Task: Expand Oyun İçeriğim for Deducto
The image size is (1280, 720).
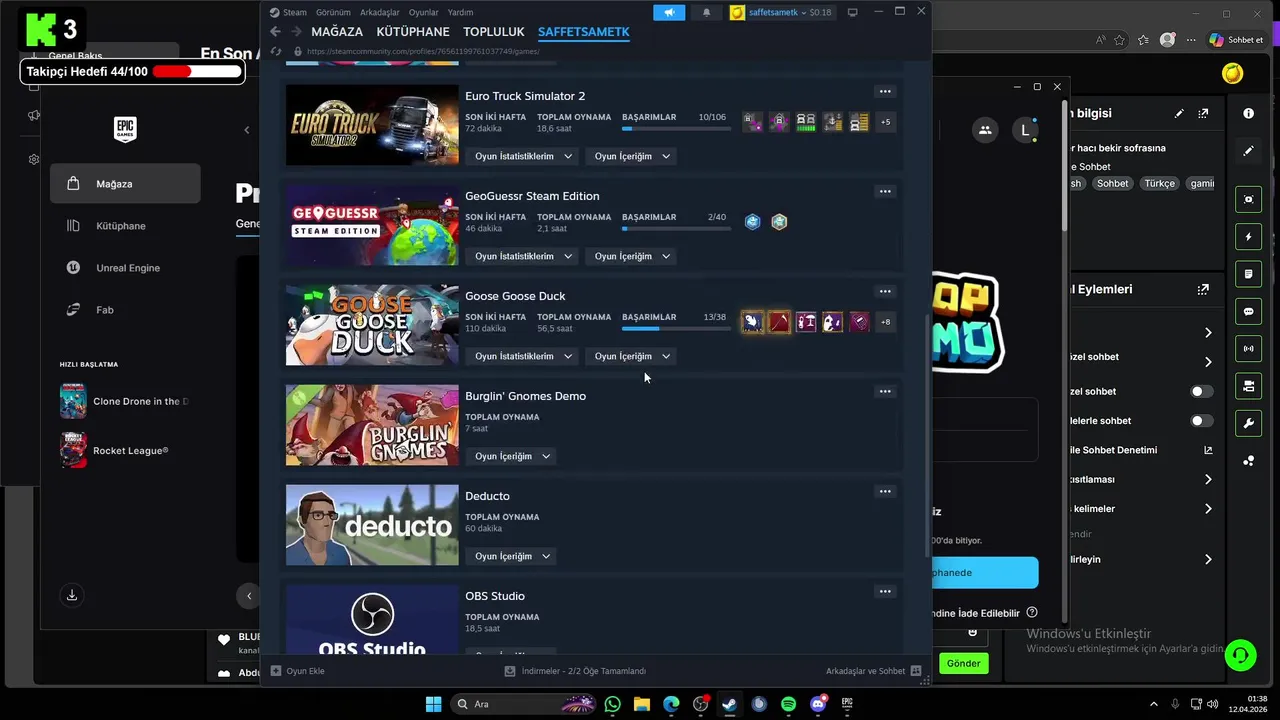Action: pyautogui.click(x=511, y=556)
